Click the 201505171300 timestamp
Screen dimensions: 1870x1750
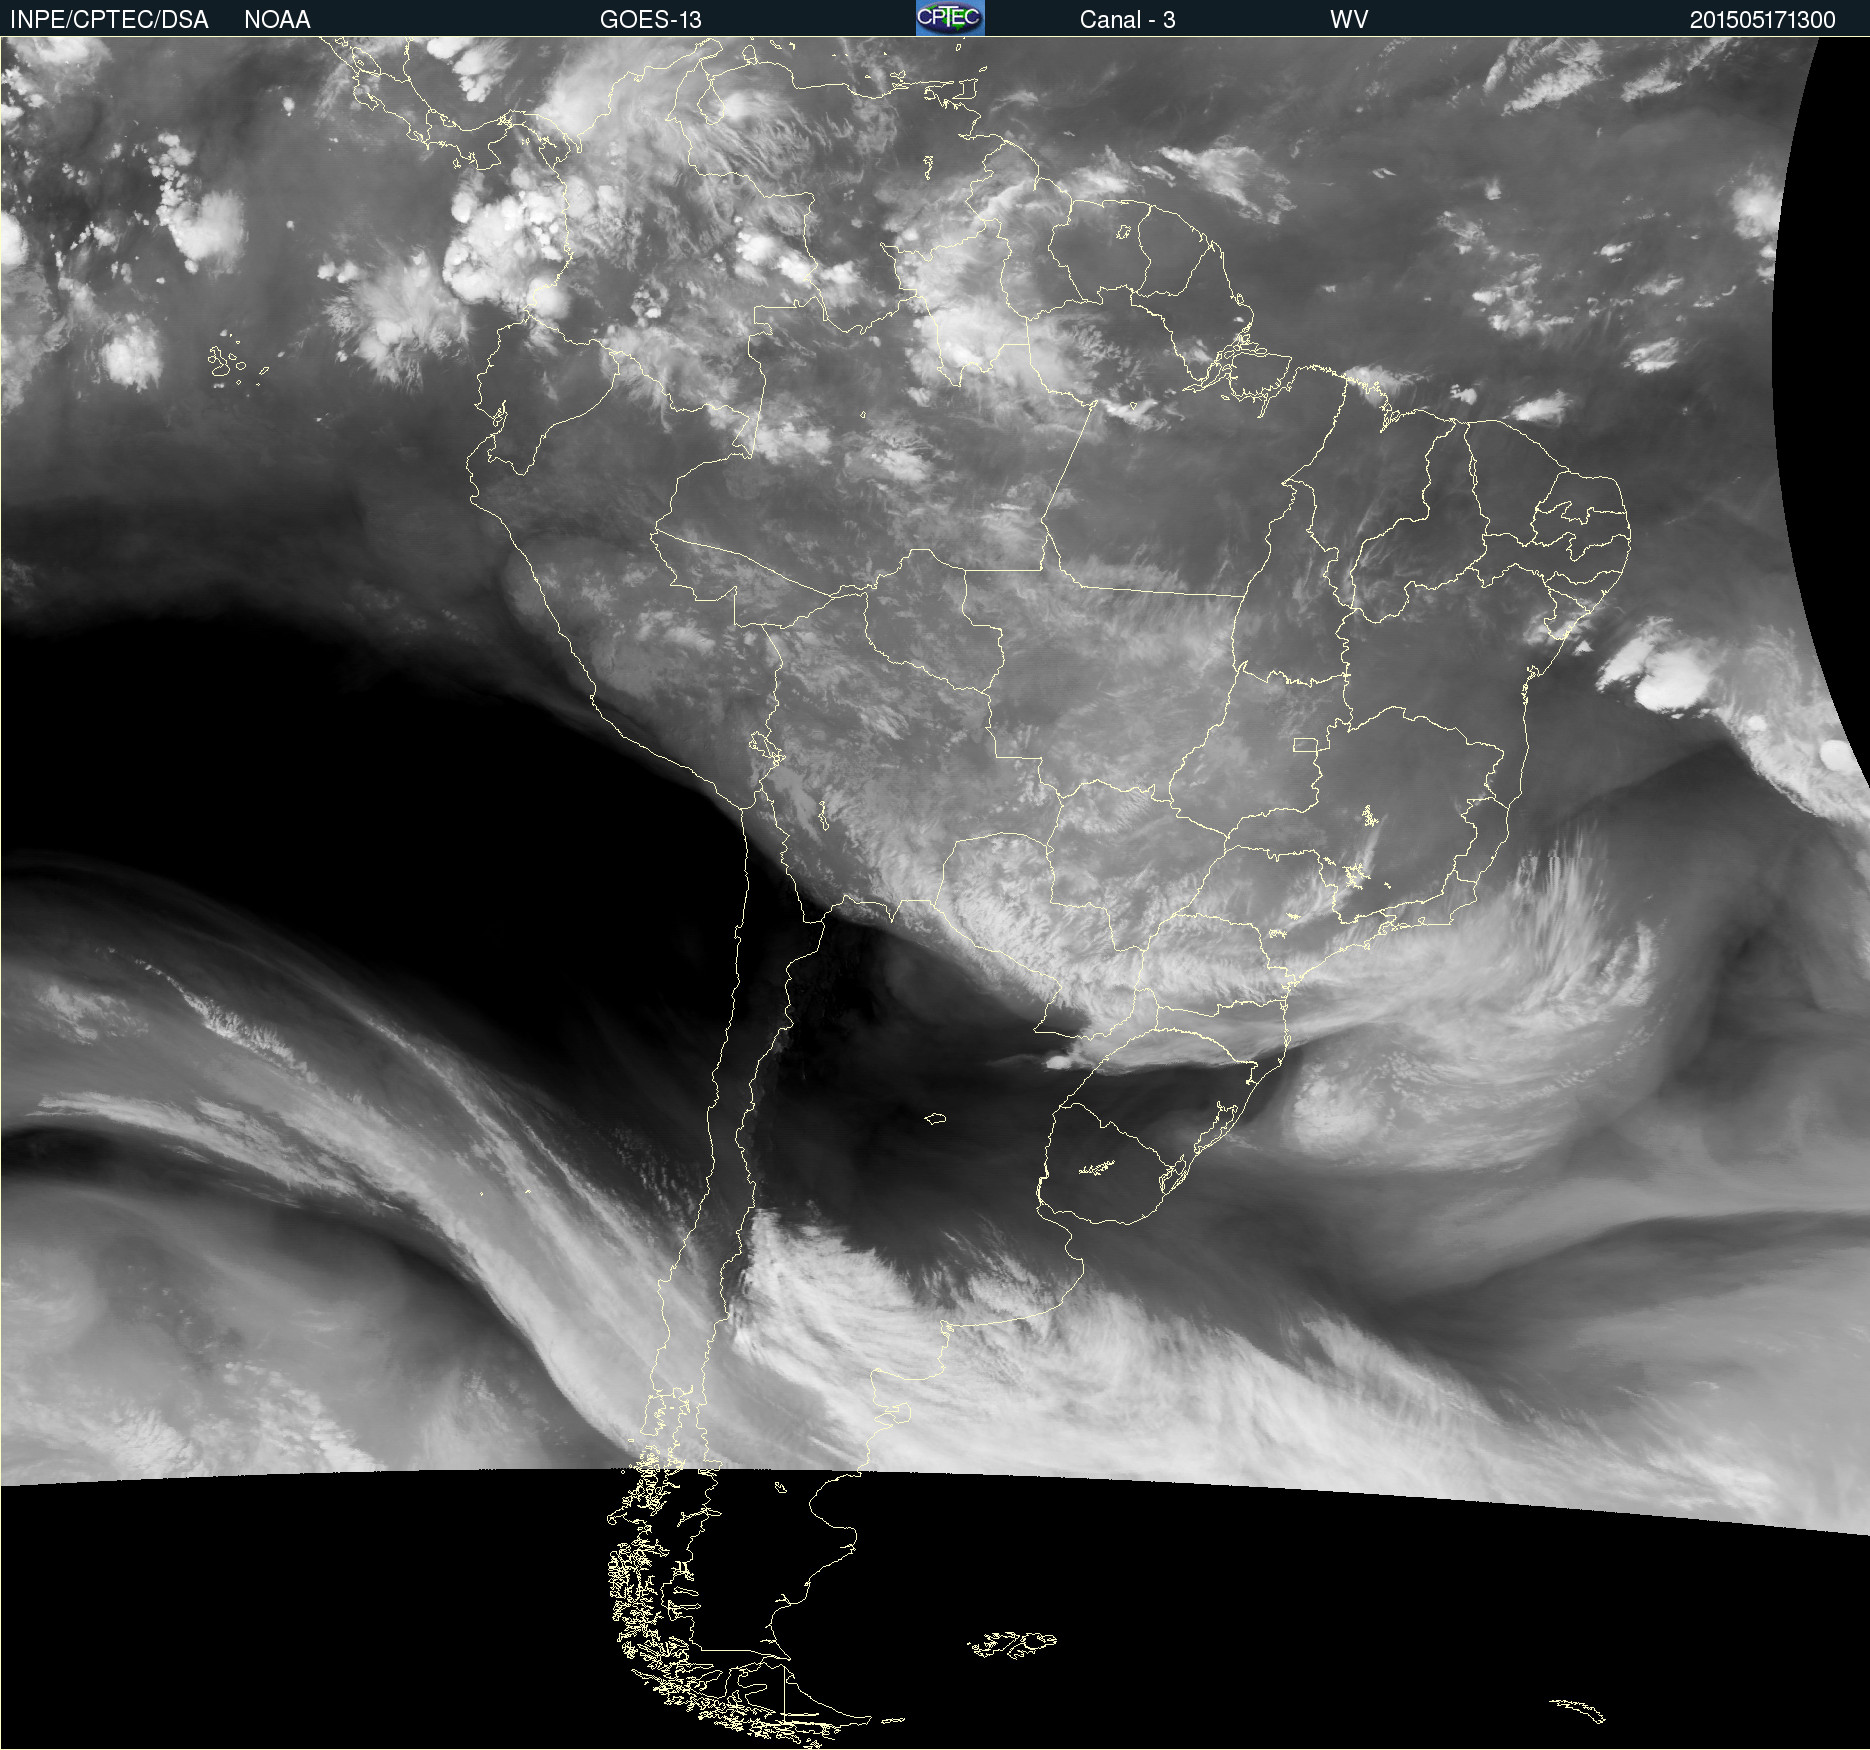point(1762,20)
